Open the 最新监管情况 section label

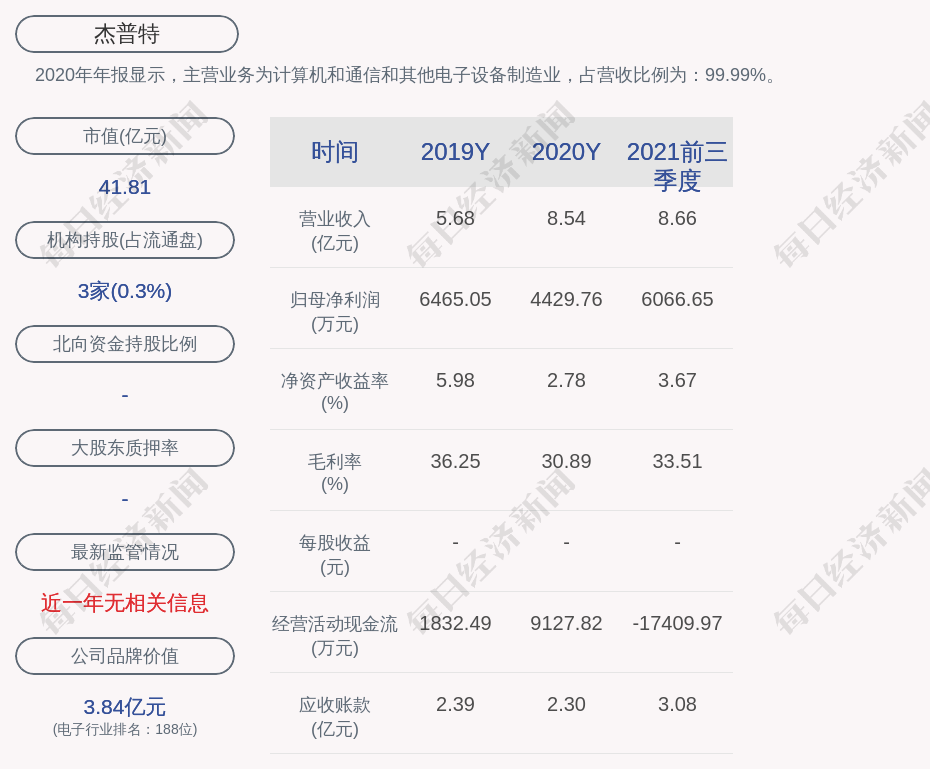[125, 552]
